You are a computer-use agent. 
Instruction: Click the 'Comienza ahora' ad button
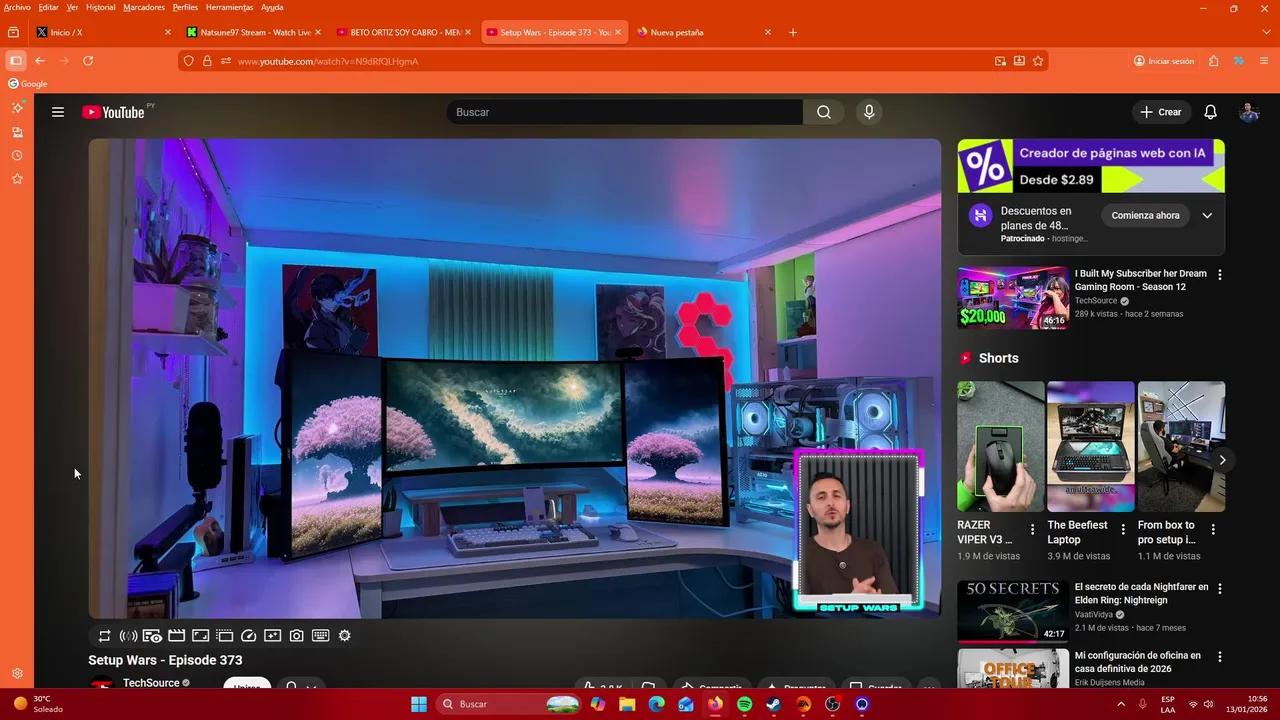(x=1145, y=215)
